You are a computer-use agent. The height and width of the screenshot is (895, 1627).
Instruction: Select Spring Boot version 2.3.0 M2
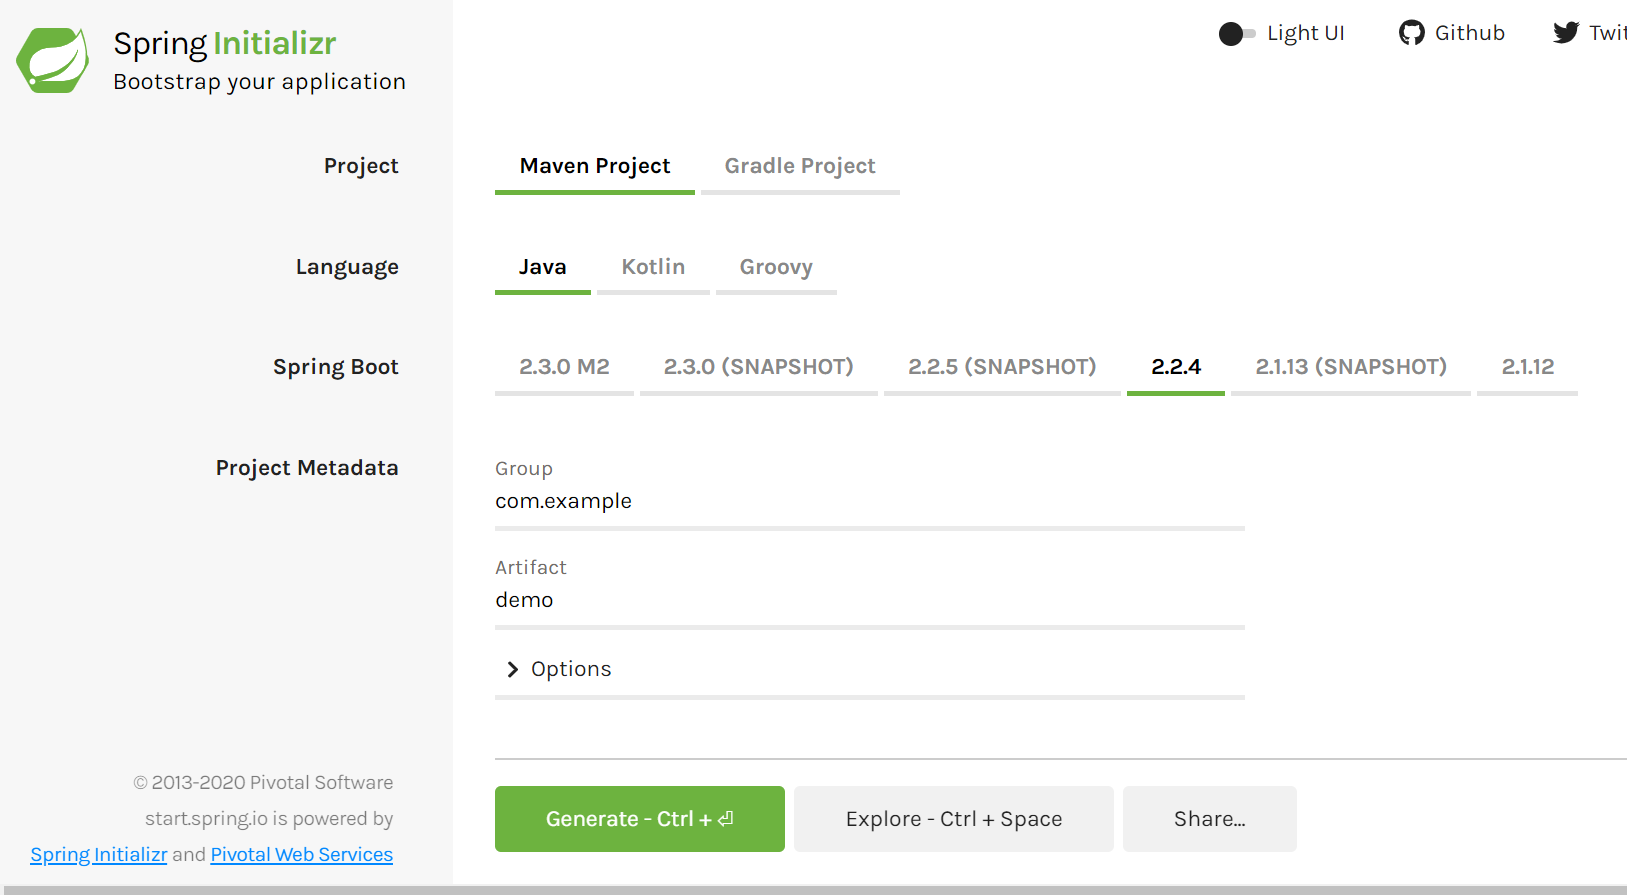click(564, 368)
